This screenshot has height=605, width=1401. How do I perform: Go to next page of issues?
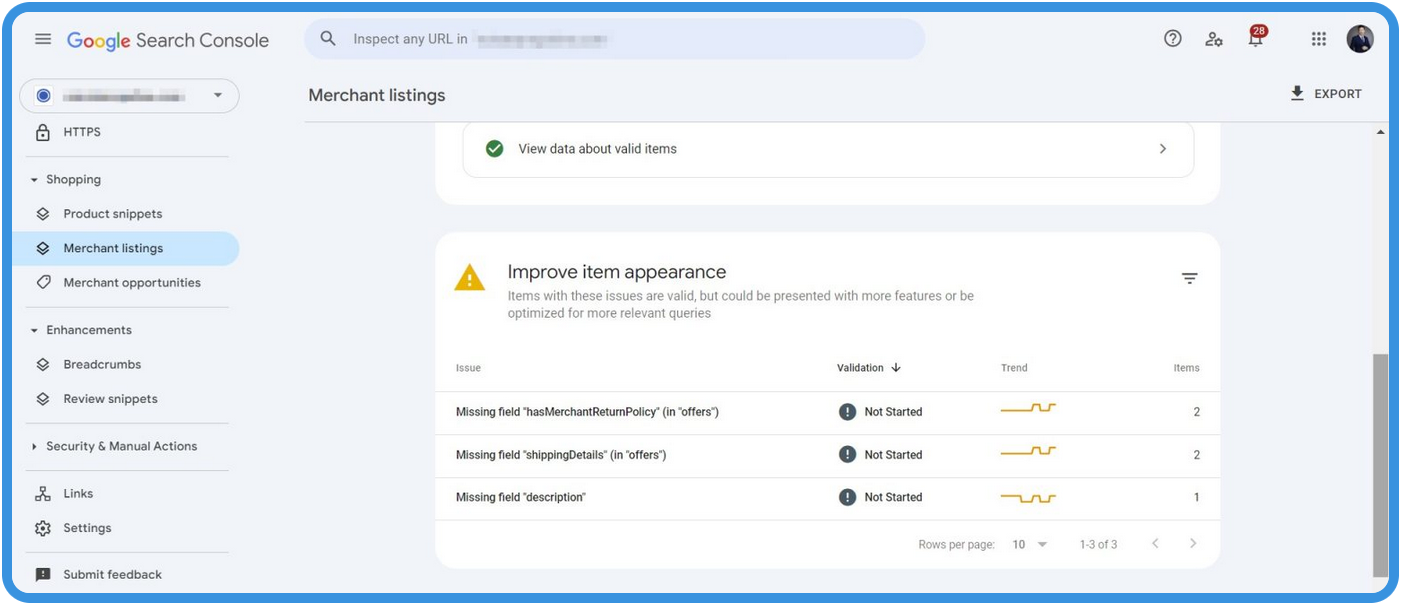point(1192,543)
